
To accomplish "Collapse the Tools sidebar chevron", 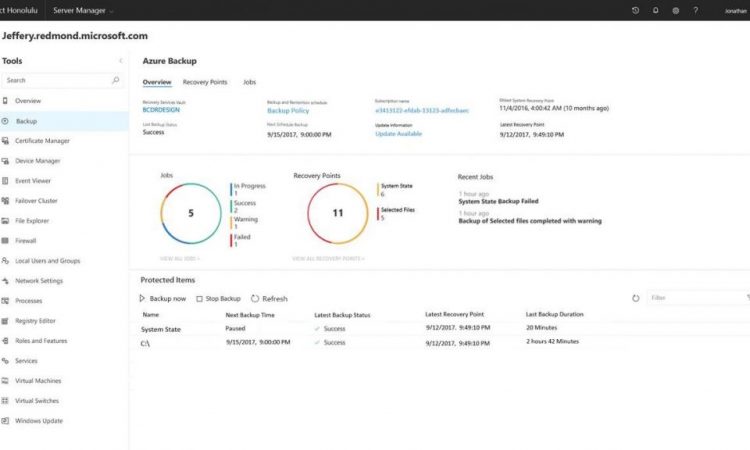I will (x=121, y=61).
